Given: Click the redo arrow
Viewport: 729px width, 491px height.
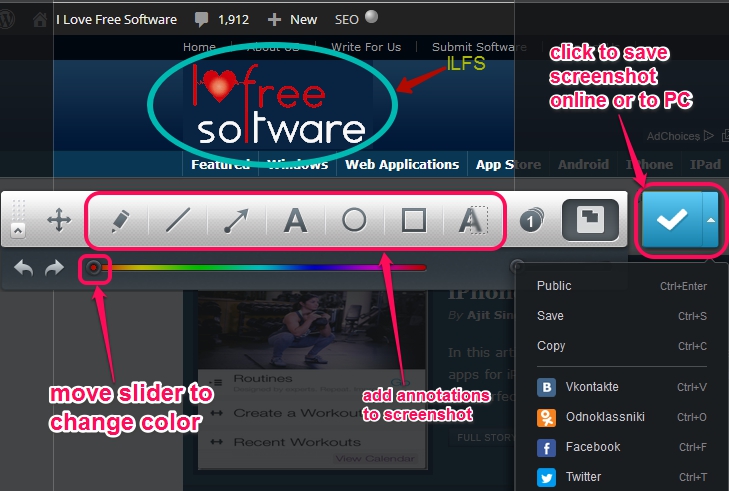Looking at the screenshot, I should pyautogui.click(x=54, y=268).
